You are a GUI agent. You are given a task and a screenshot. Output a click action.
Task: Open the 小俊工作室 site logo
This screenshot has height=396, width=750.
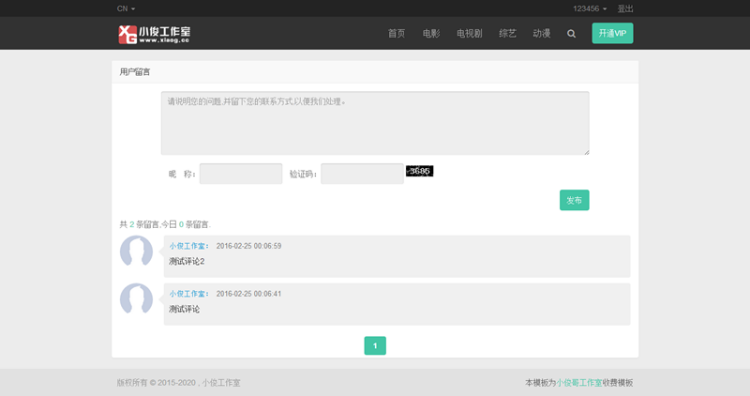[154, 34]
